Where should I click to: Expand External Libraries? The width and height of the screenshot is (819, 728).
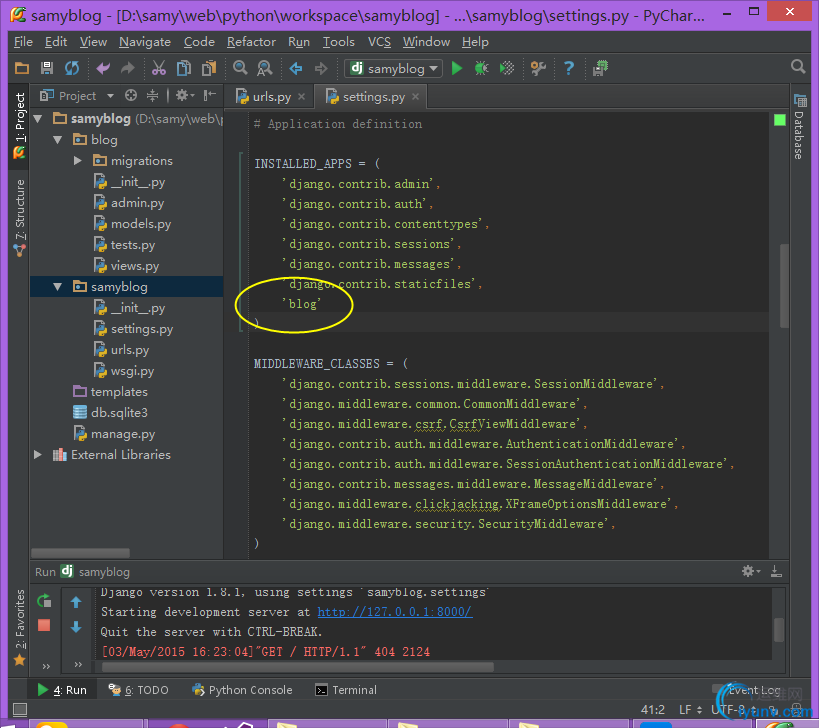point(38,454)
